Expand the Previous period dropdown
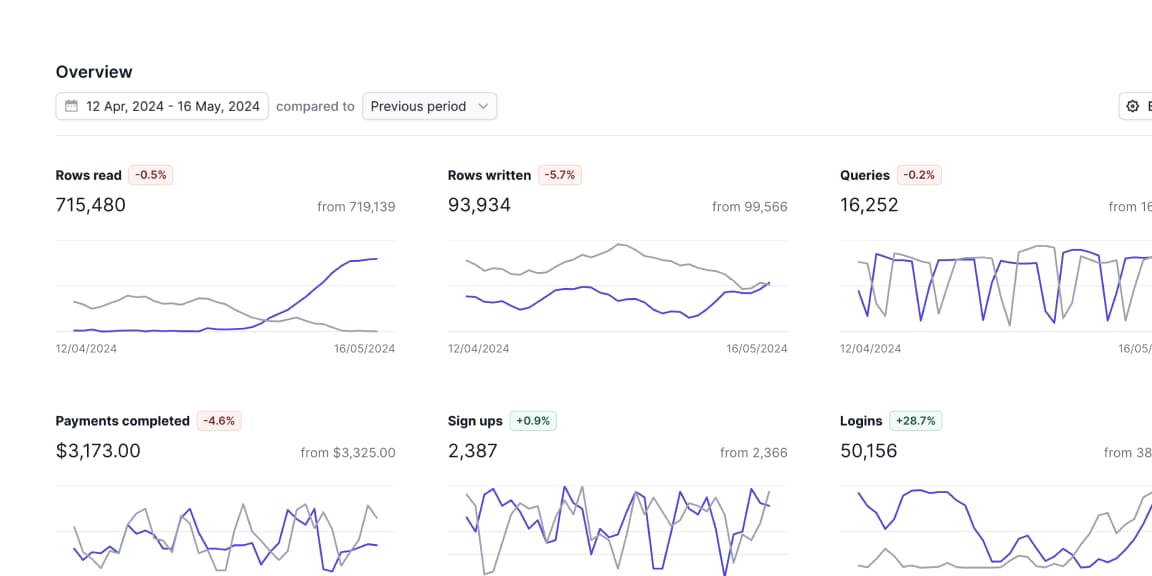 point(429,106)
